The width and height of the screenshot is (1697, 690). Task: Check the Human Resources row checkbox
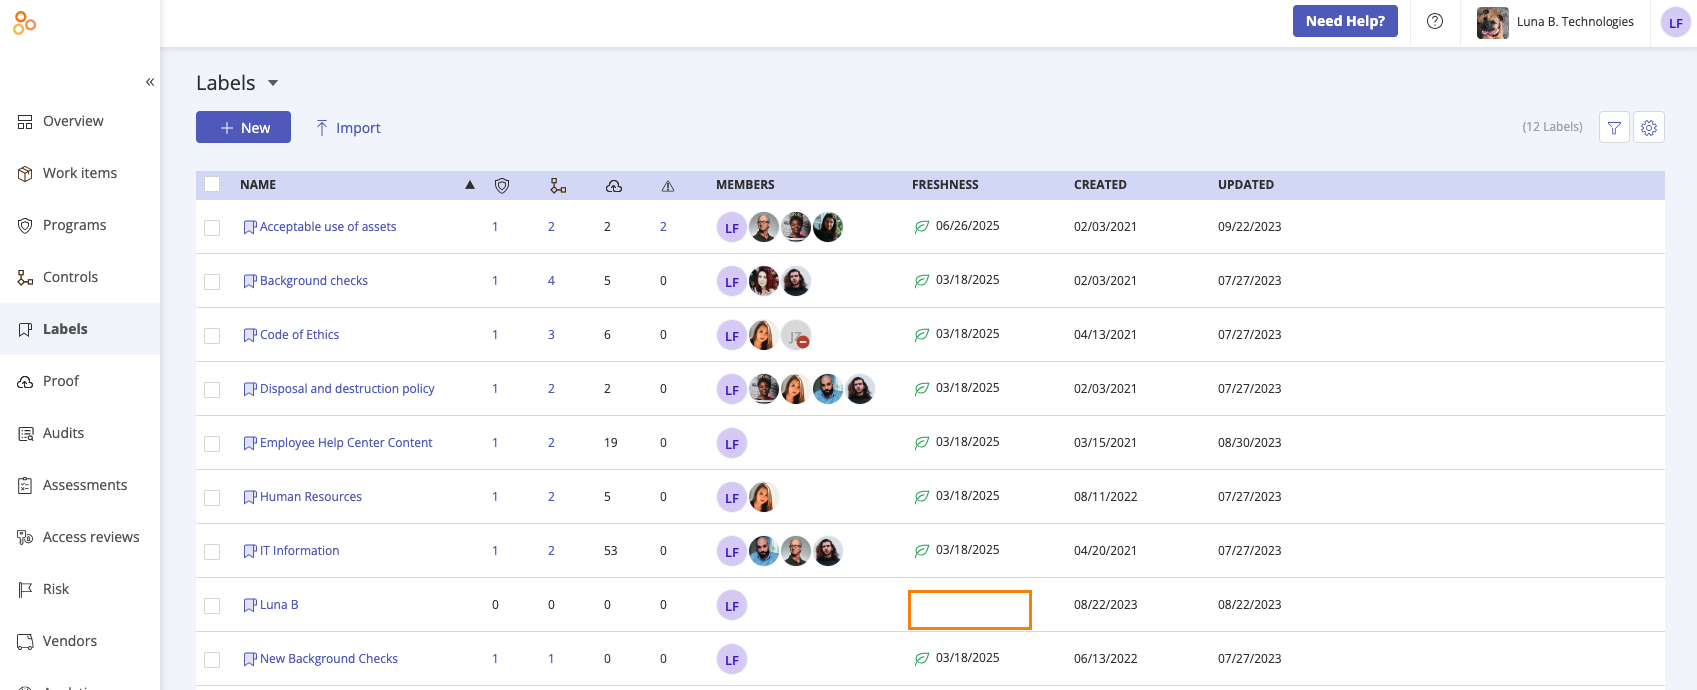[x=212, y=498]
